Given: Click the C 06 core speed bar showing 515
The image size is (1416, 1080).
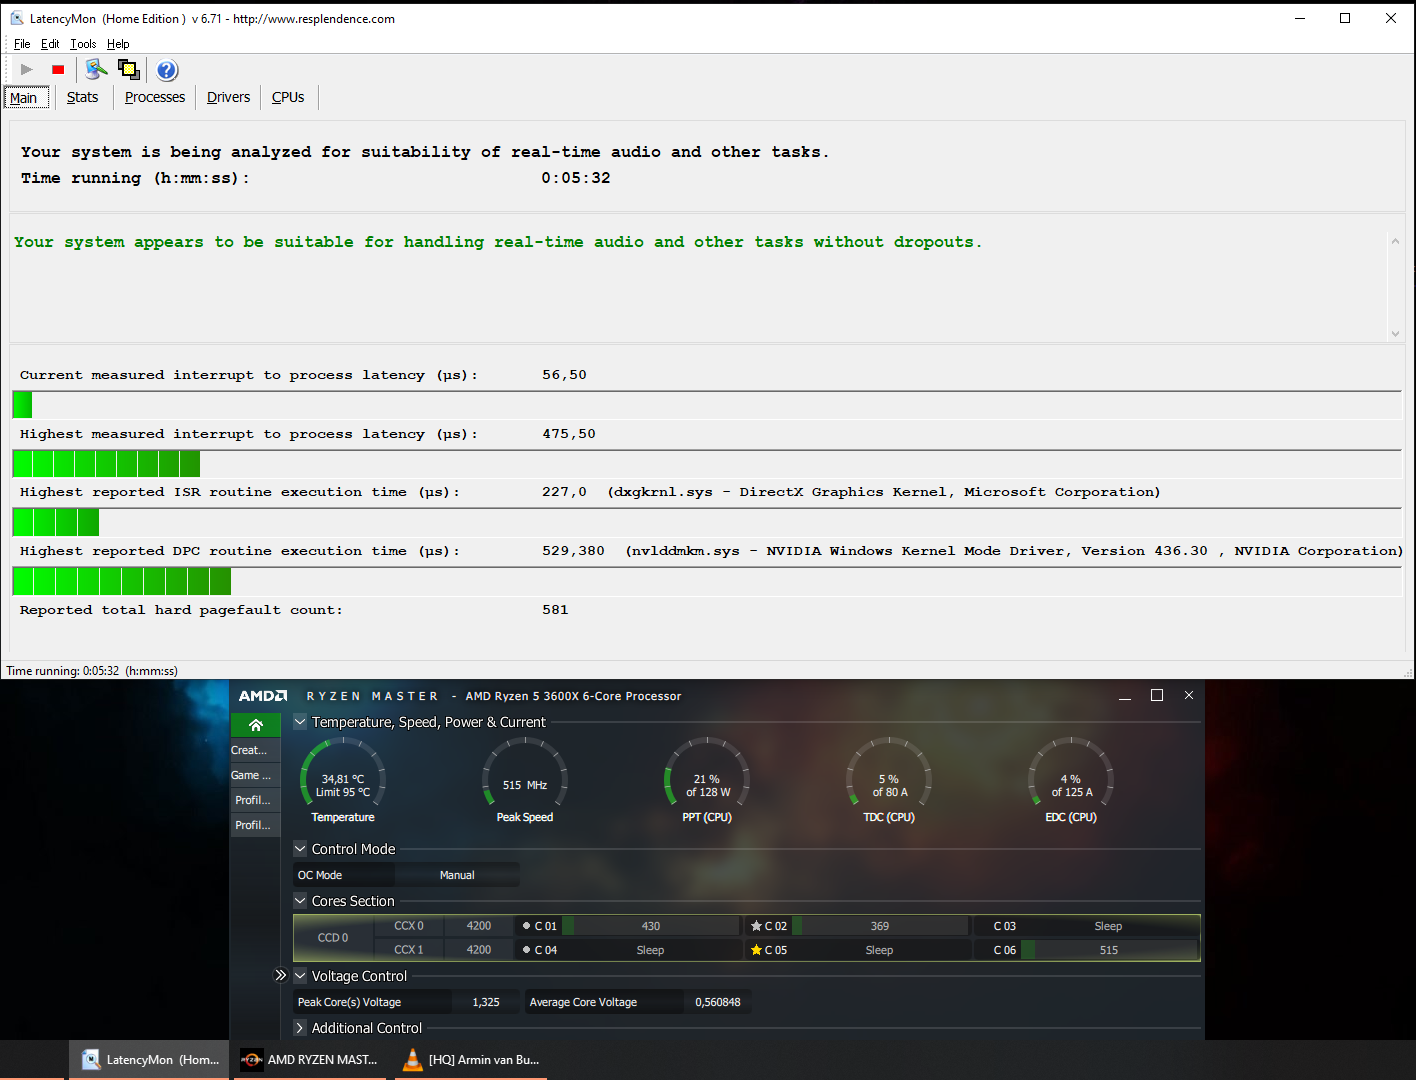Looking at the screenshot, I should (1109, 950).
